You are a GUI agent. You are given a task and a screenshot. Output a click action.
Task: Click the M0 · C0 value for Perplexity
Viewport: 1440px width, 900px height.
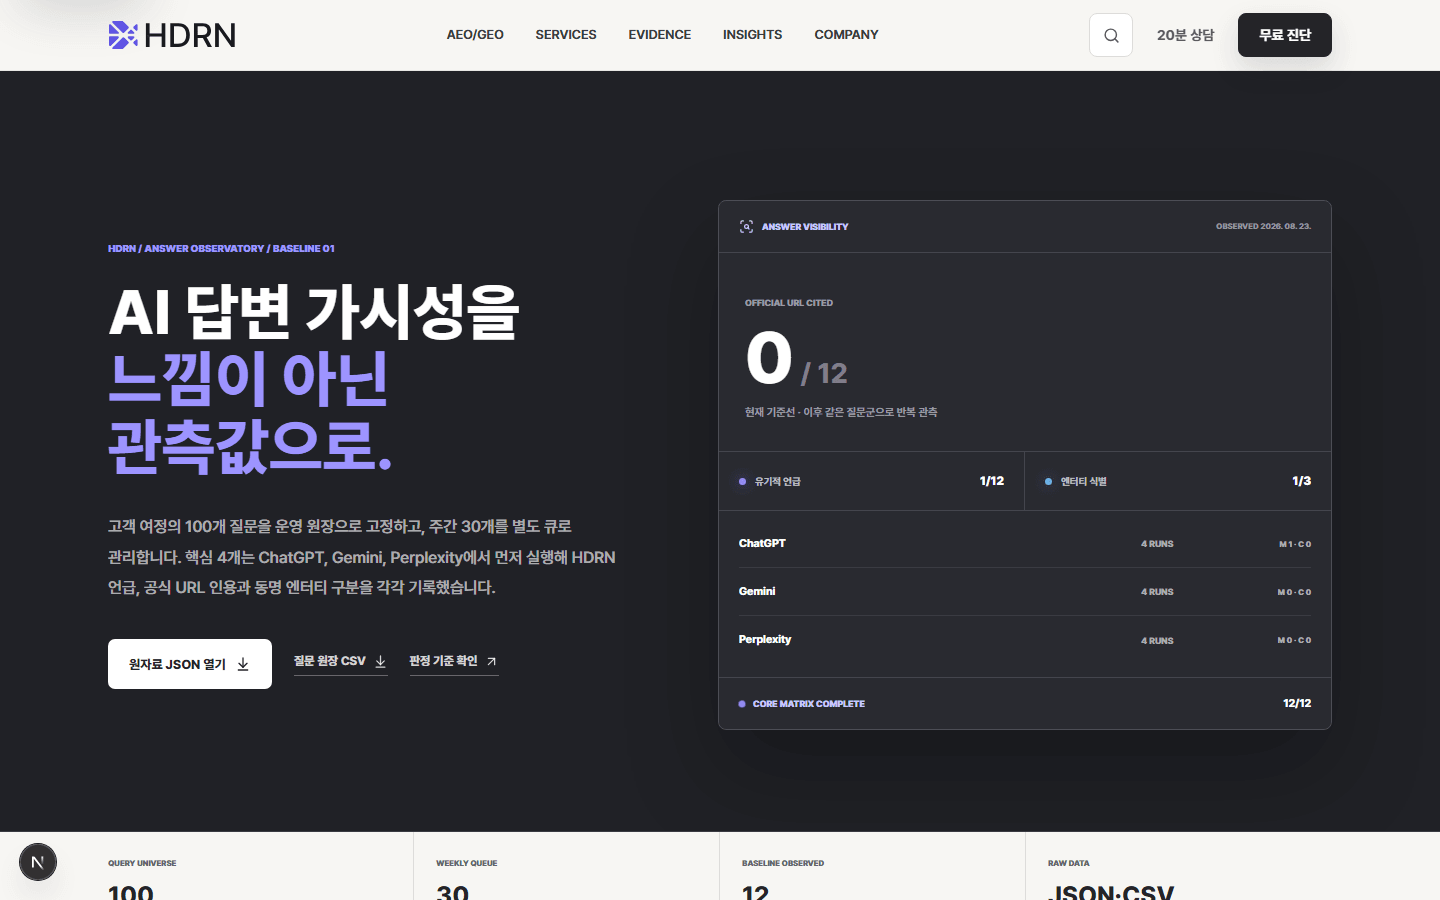(x=1294, y=640)
